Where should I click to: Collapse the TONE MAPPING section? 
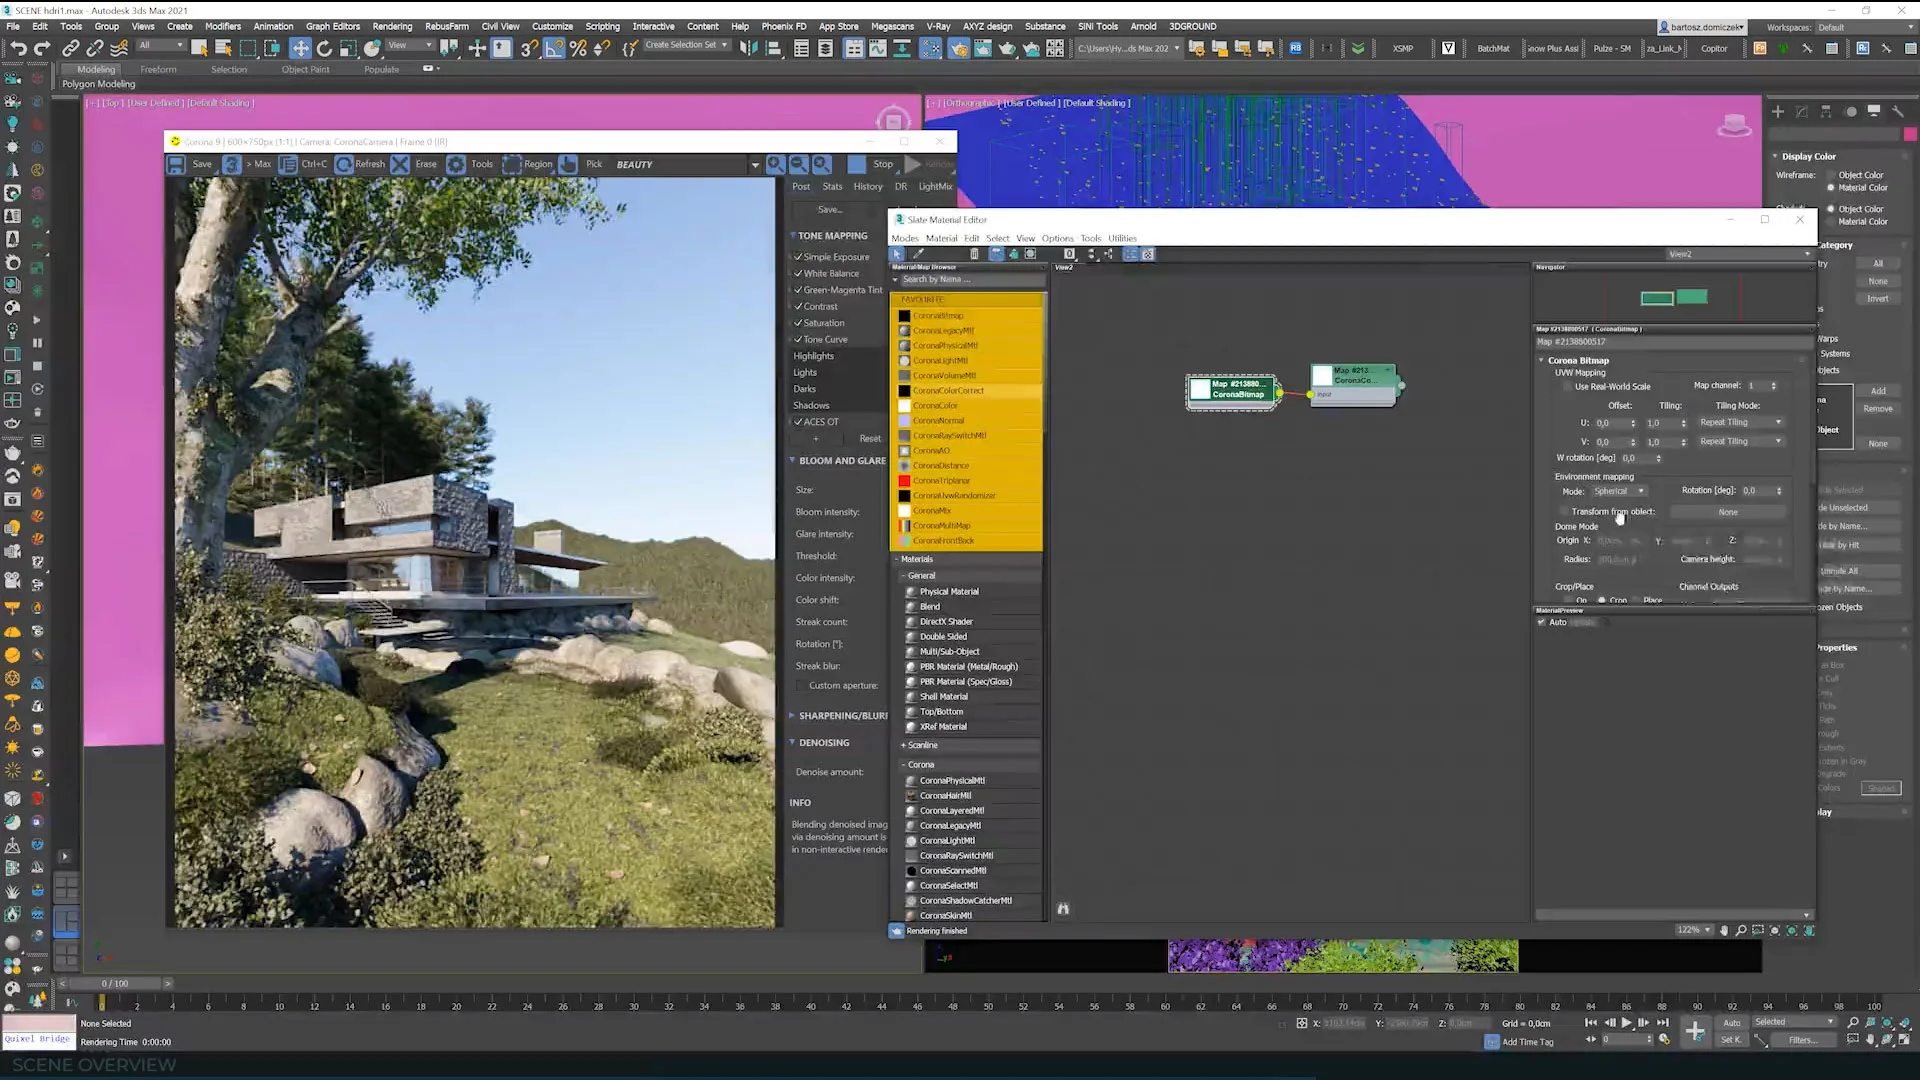[793, 236]
